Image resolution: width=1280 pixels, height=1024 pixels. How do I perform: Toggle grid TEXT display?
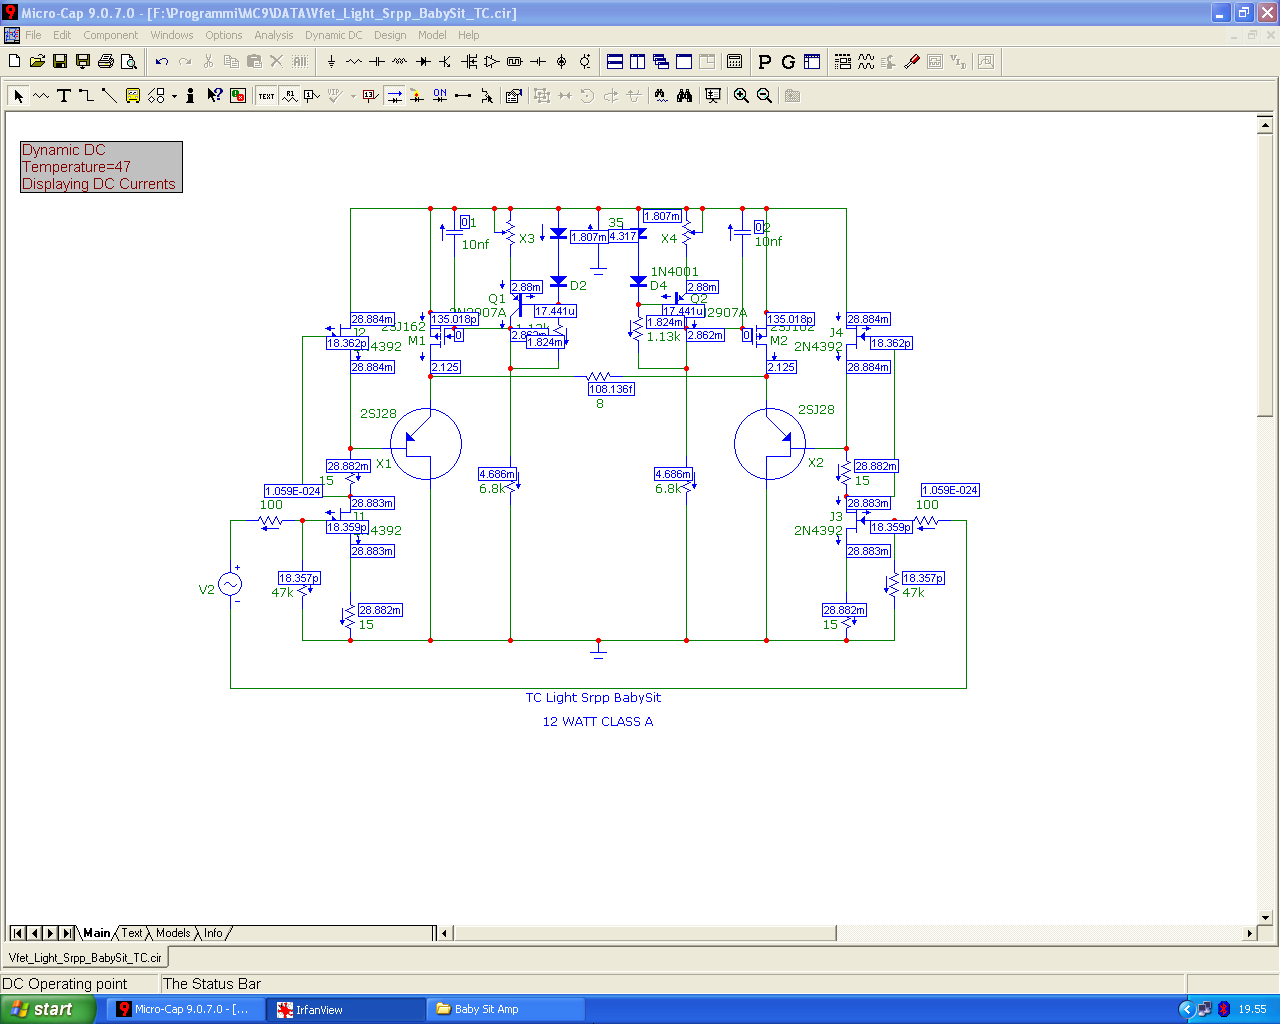(x=266, y=96)
